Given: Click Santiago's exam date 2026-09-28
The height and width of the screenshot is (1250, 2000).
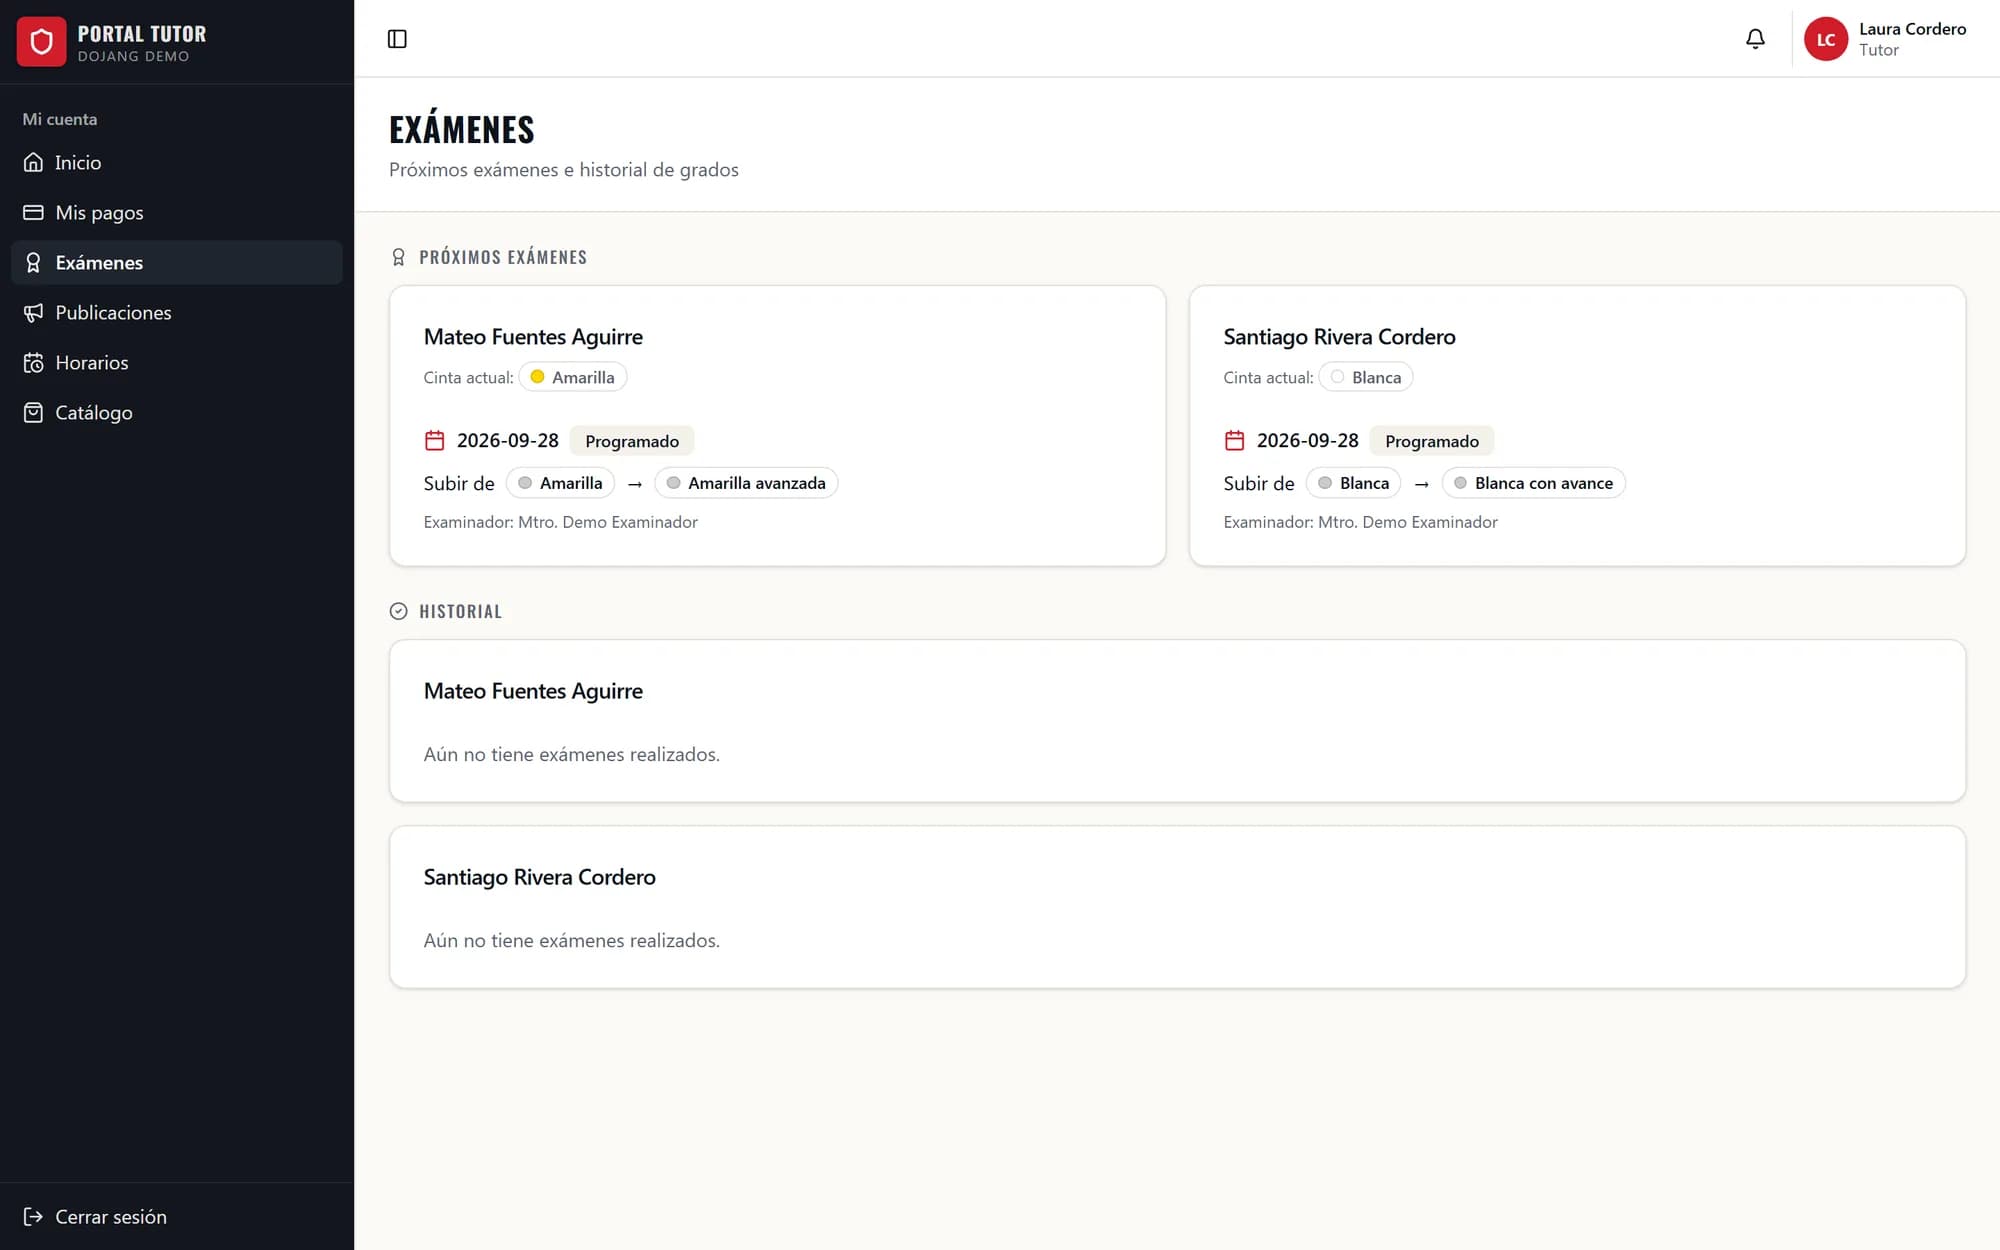Looking at the screenshot, I should pyautogui.click(x=1308, y=440).
